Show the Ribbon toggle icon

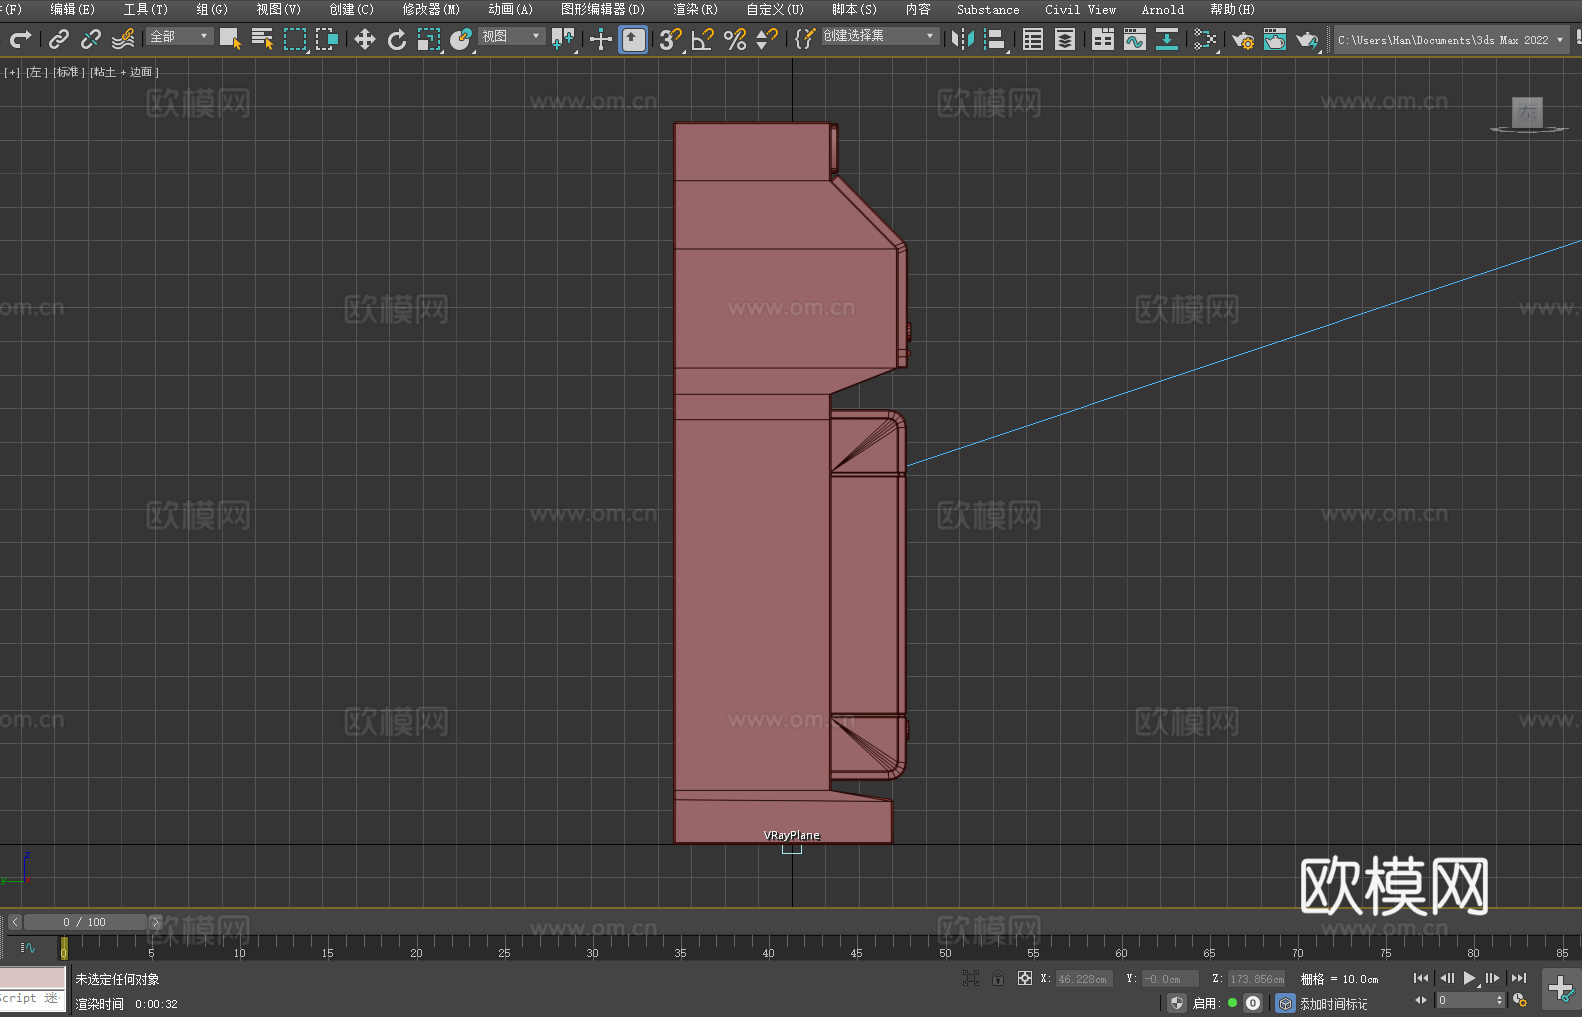[x=1103, y=39]
